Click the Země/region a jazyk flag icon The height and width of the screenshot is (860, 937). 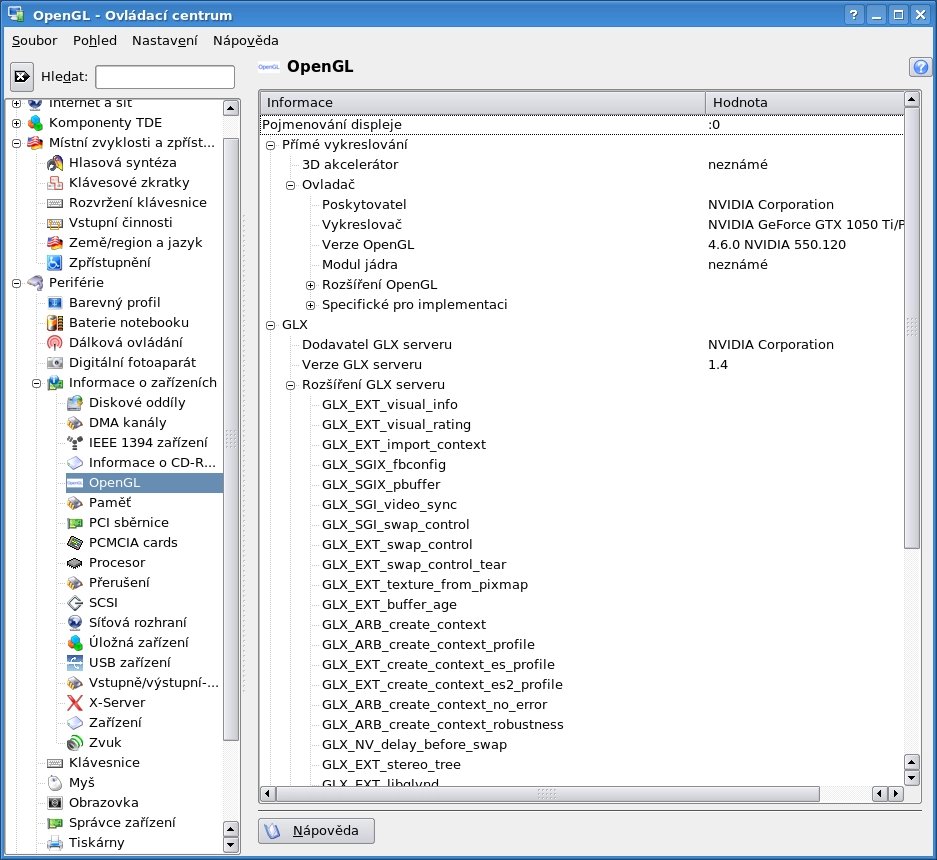coord(55,243)
